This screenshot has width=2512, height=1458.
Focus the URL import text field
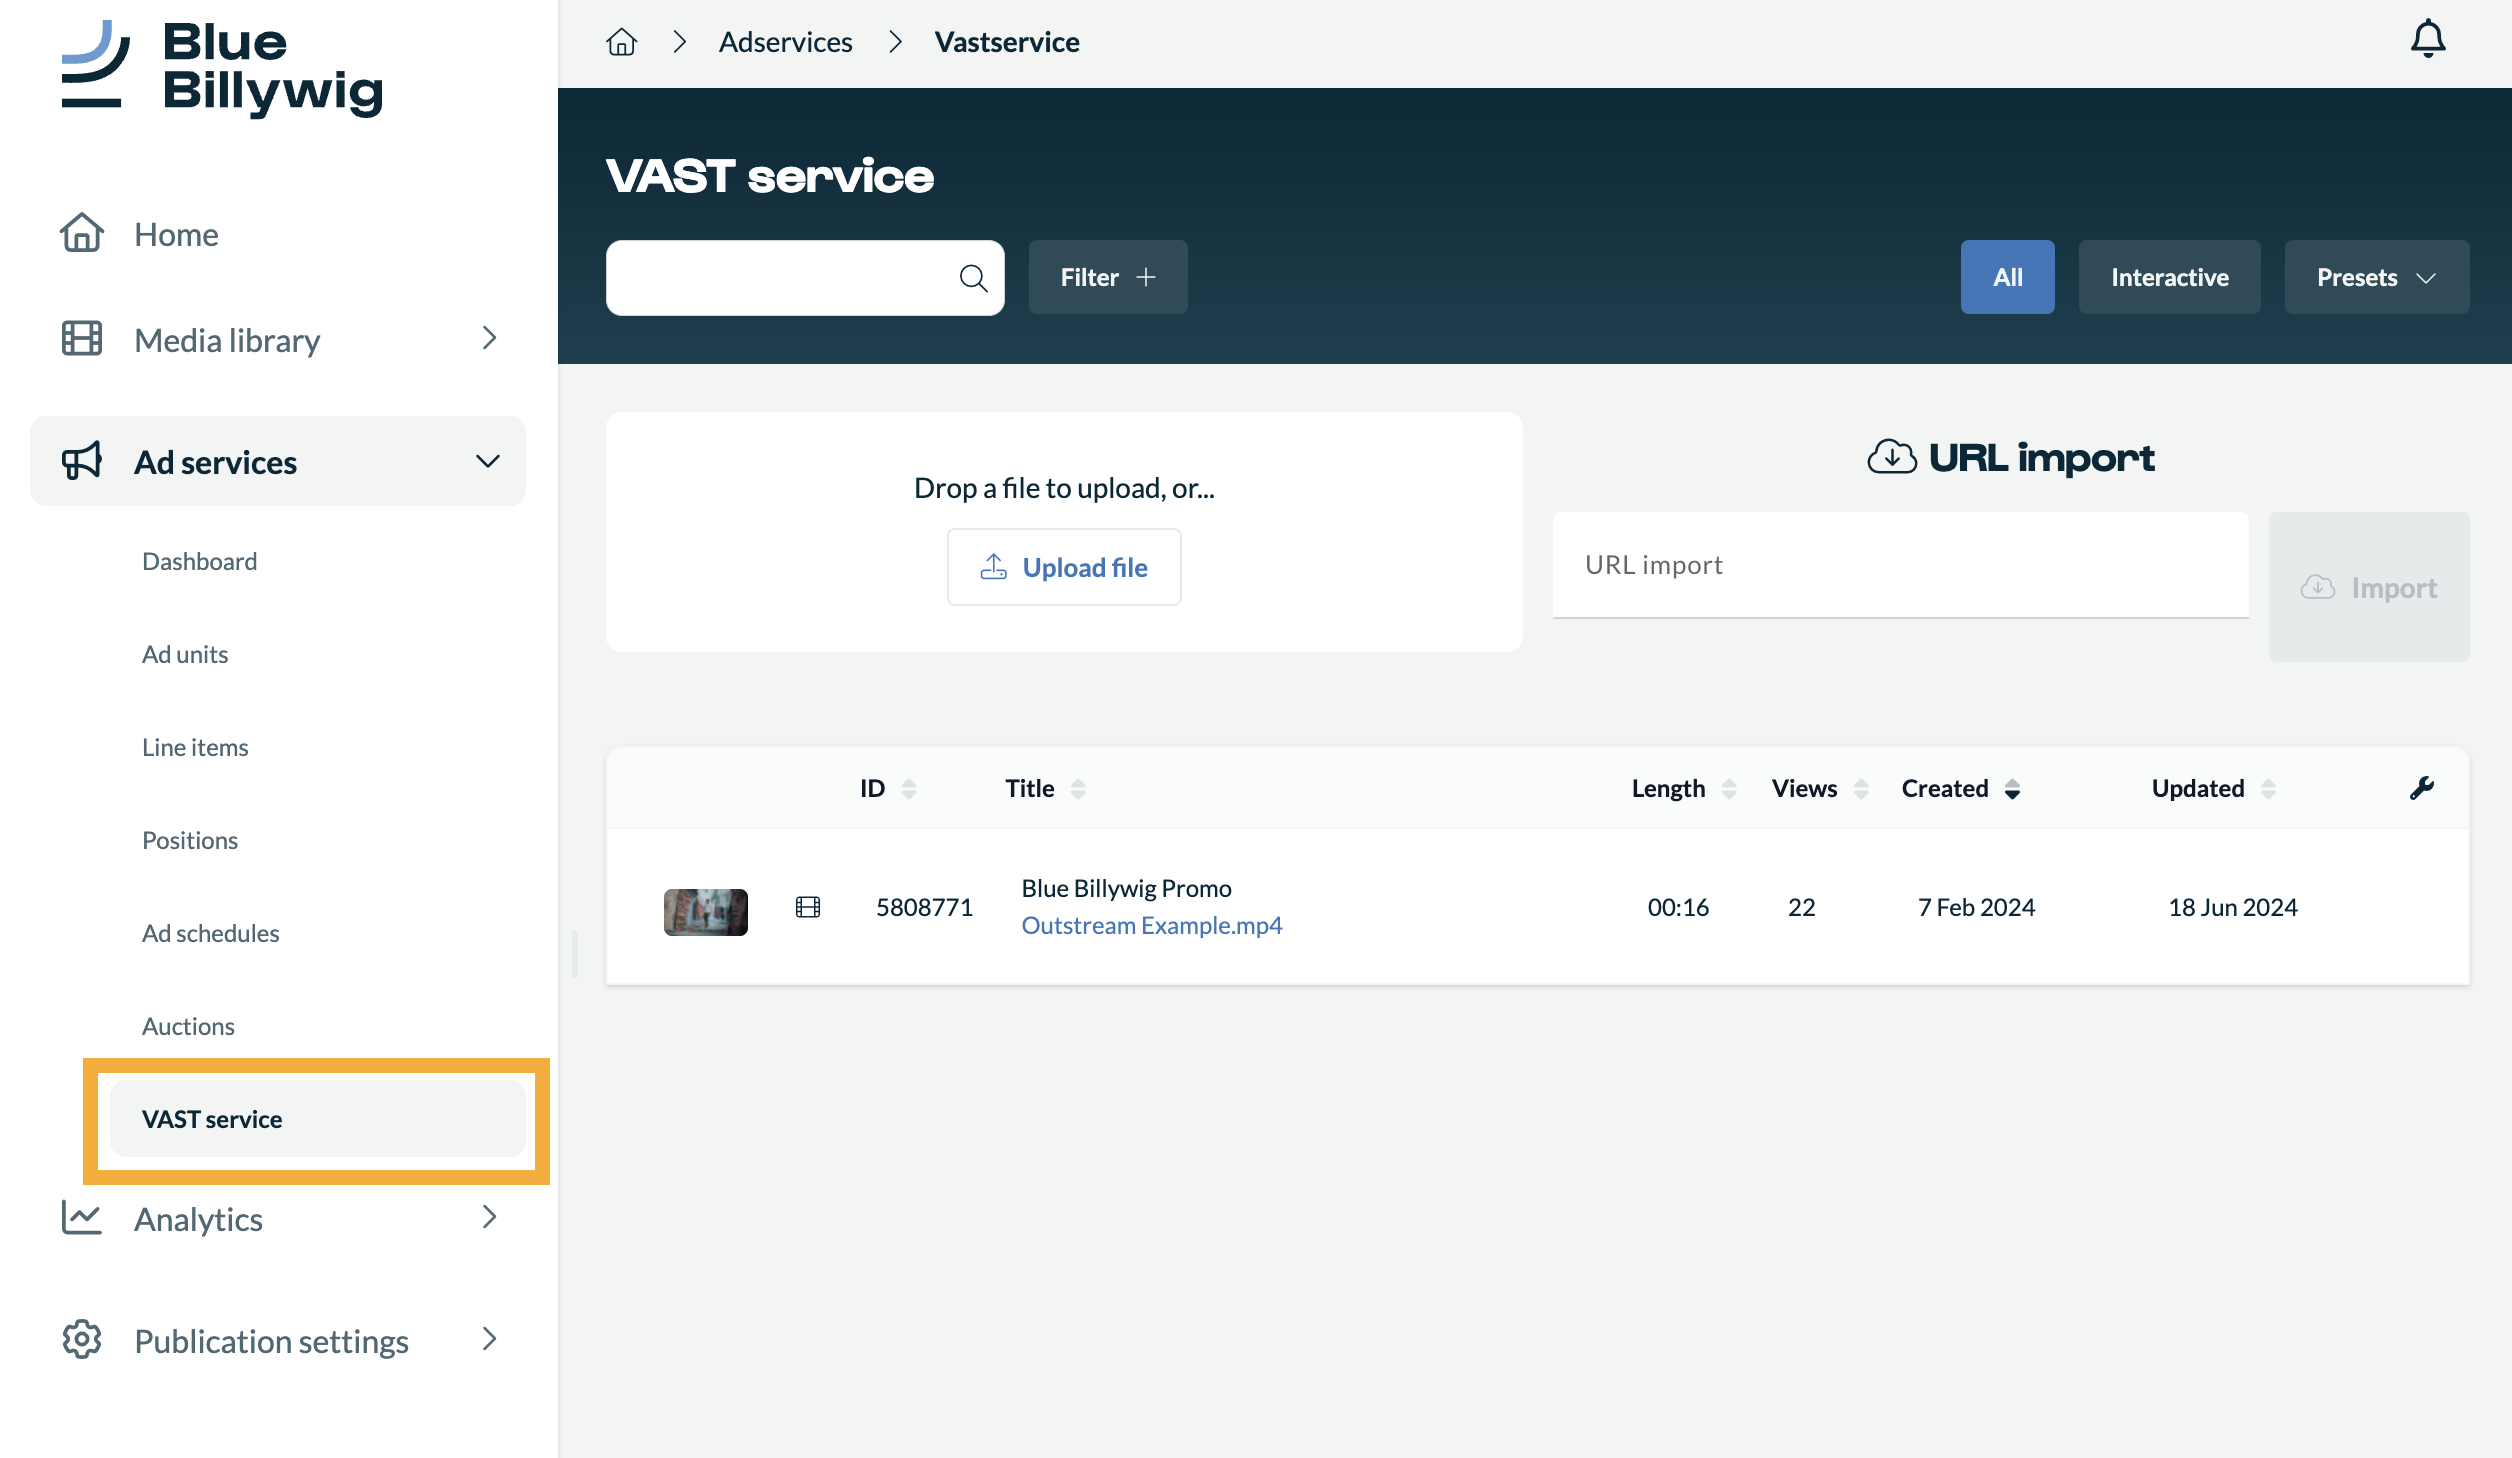[x=1900, y=565]
